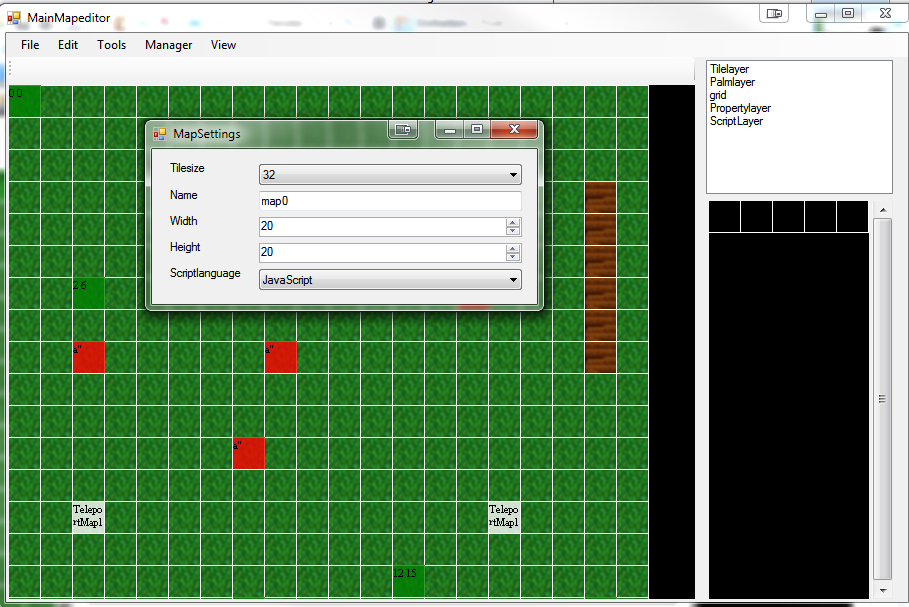Screen dimensions: 909x607
Task: Close the MapSettings dialog
Action: (514, 130)
